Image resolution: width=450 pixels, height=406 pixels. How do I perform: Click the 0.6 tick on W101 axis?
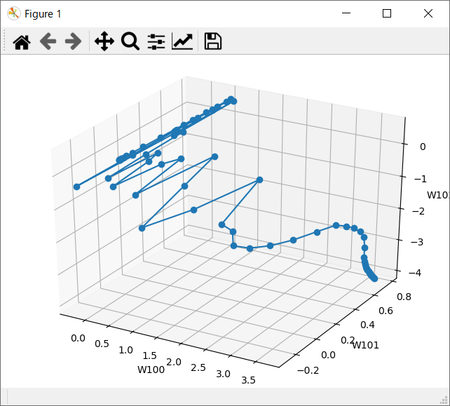(386, 311)
